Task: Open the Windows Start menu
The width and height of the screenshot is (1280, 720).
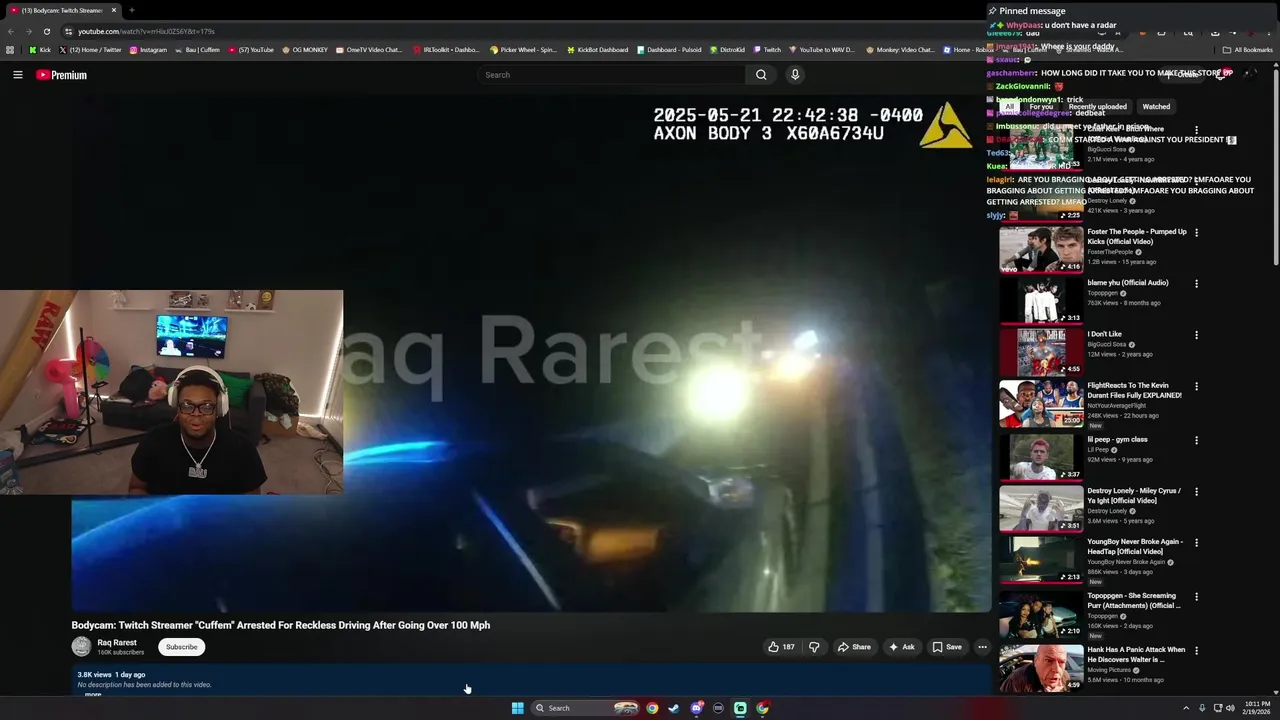Action: [x=517, y=708]
